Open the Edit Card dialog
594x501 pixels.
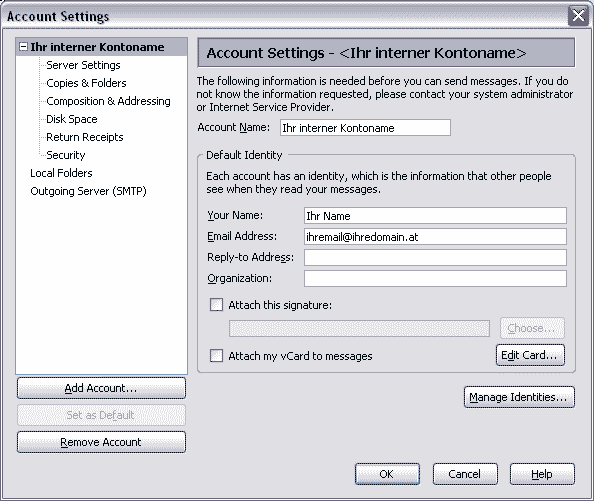pos(530,355)
